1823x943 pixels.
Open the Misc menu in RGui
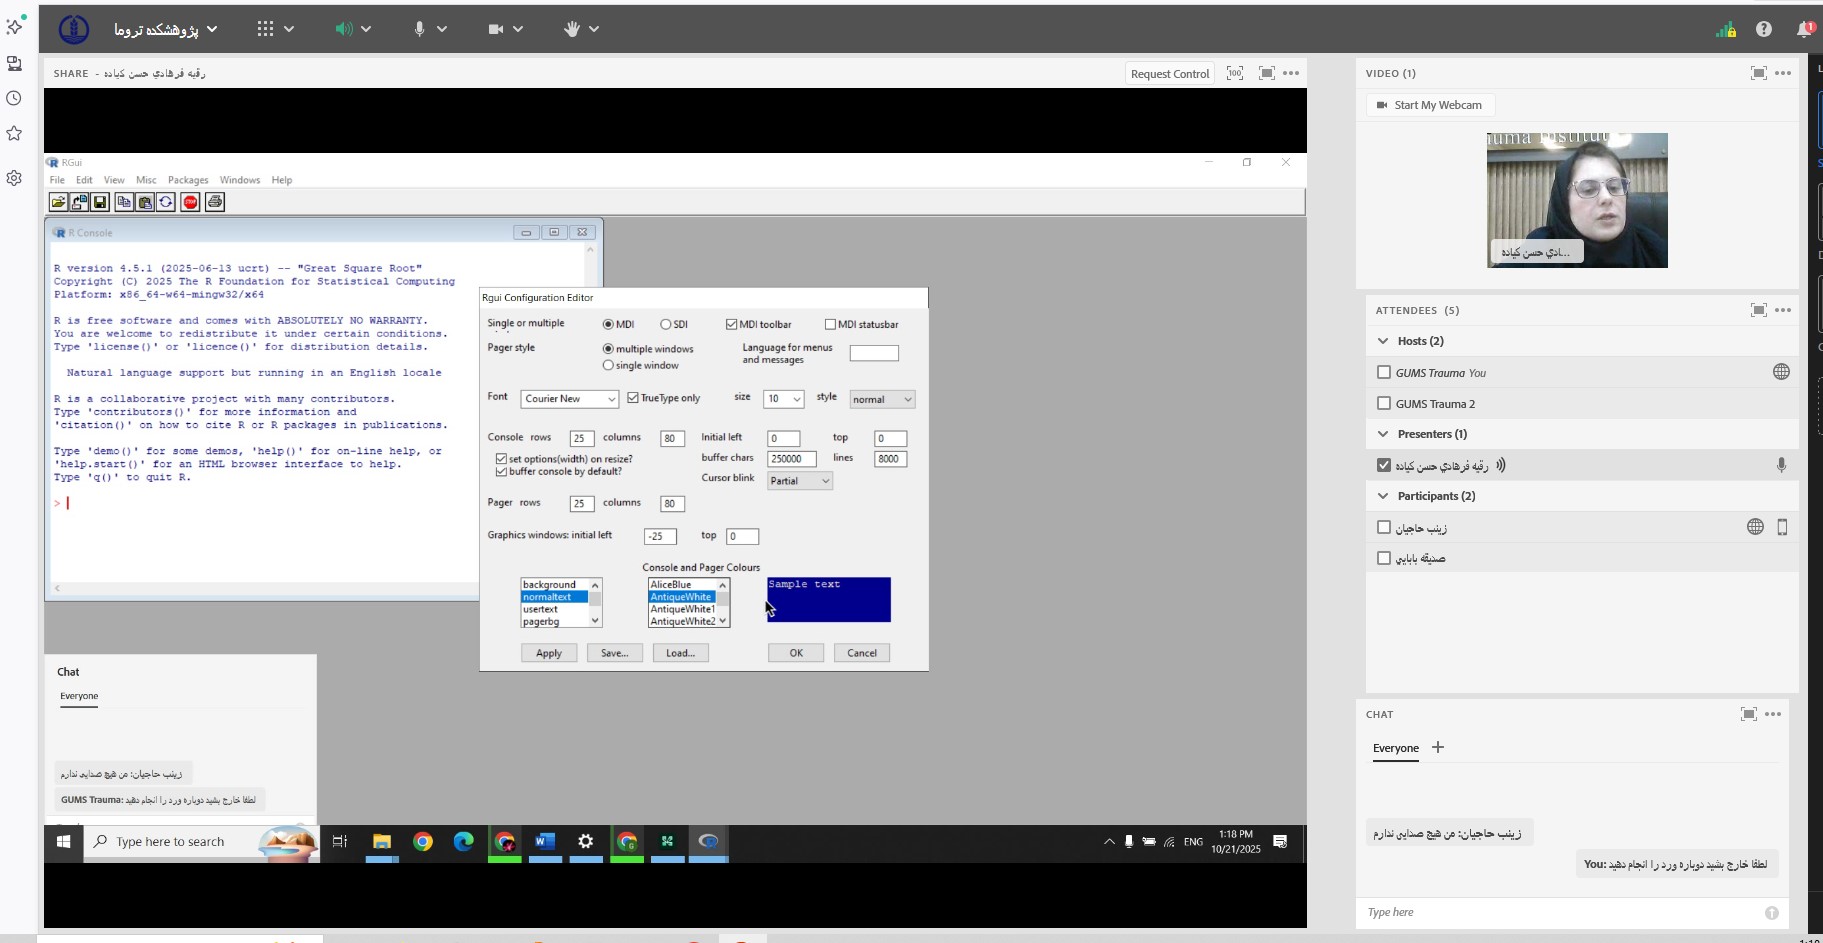(x=146, y=180)
